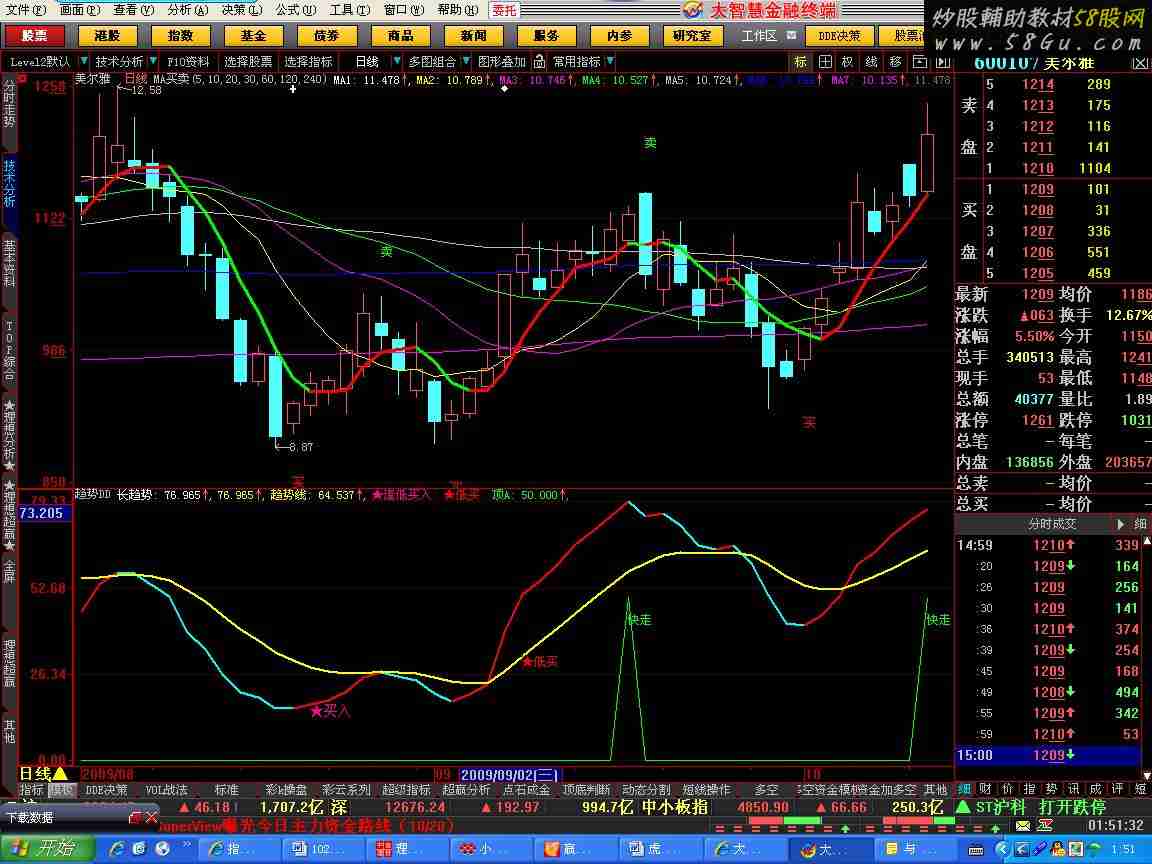The image size is (1152, 864).
Task: Click the 日线 period indicator triangle at bottom
Action: (61, 774)
